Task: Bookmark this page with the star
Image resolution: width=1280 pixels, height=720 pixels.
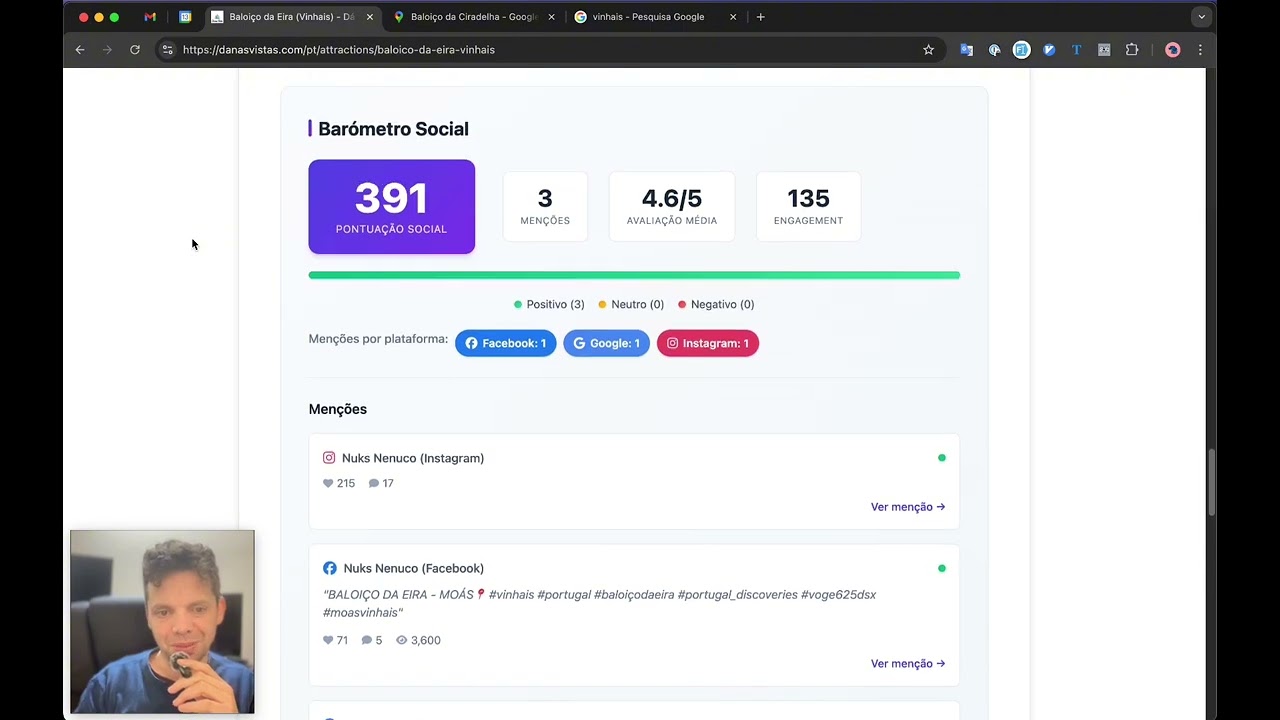Action: pos(928,50)
